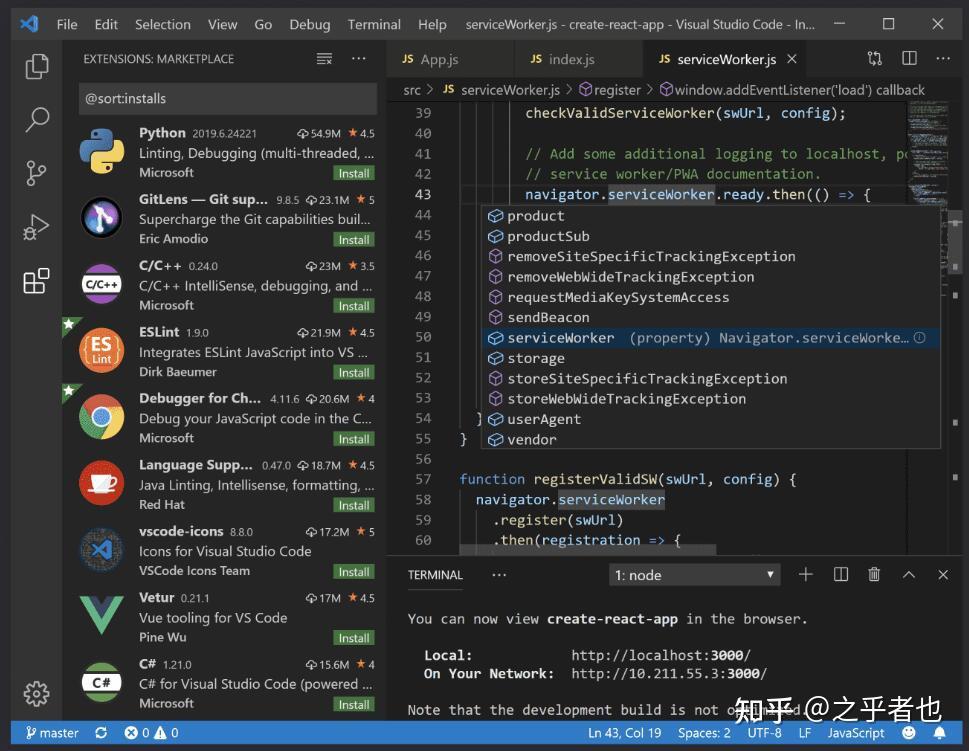Install the C/C++ extension
This screenshot has height=751, width=969.
coord(353,306)
